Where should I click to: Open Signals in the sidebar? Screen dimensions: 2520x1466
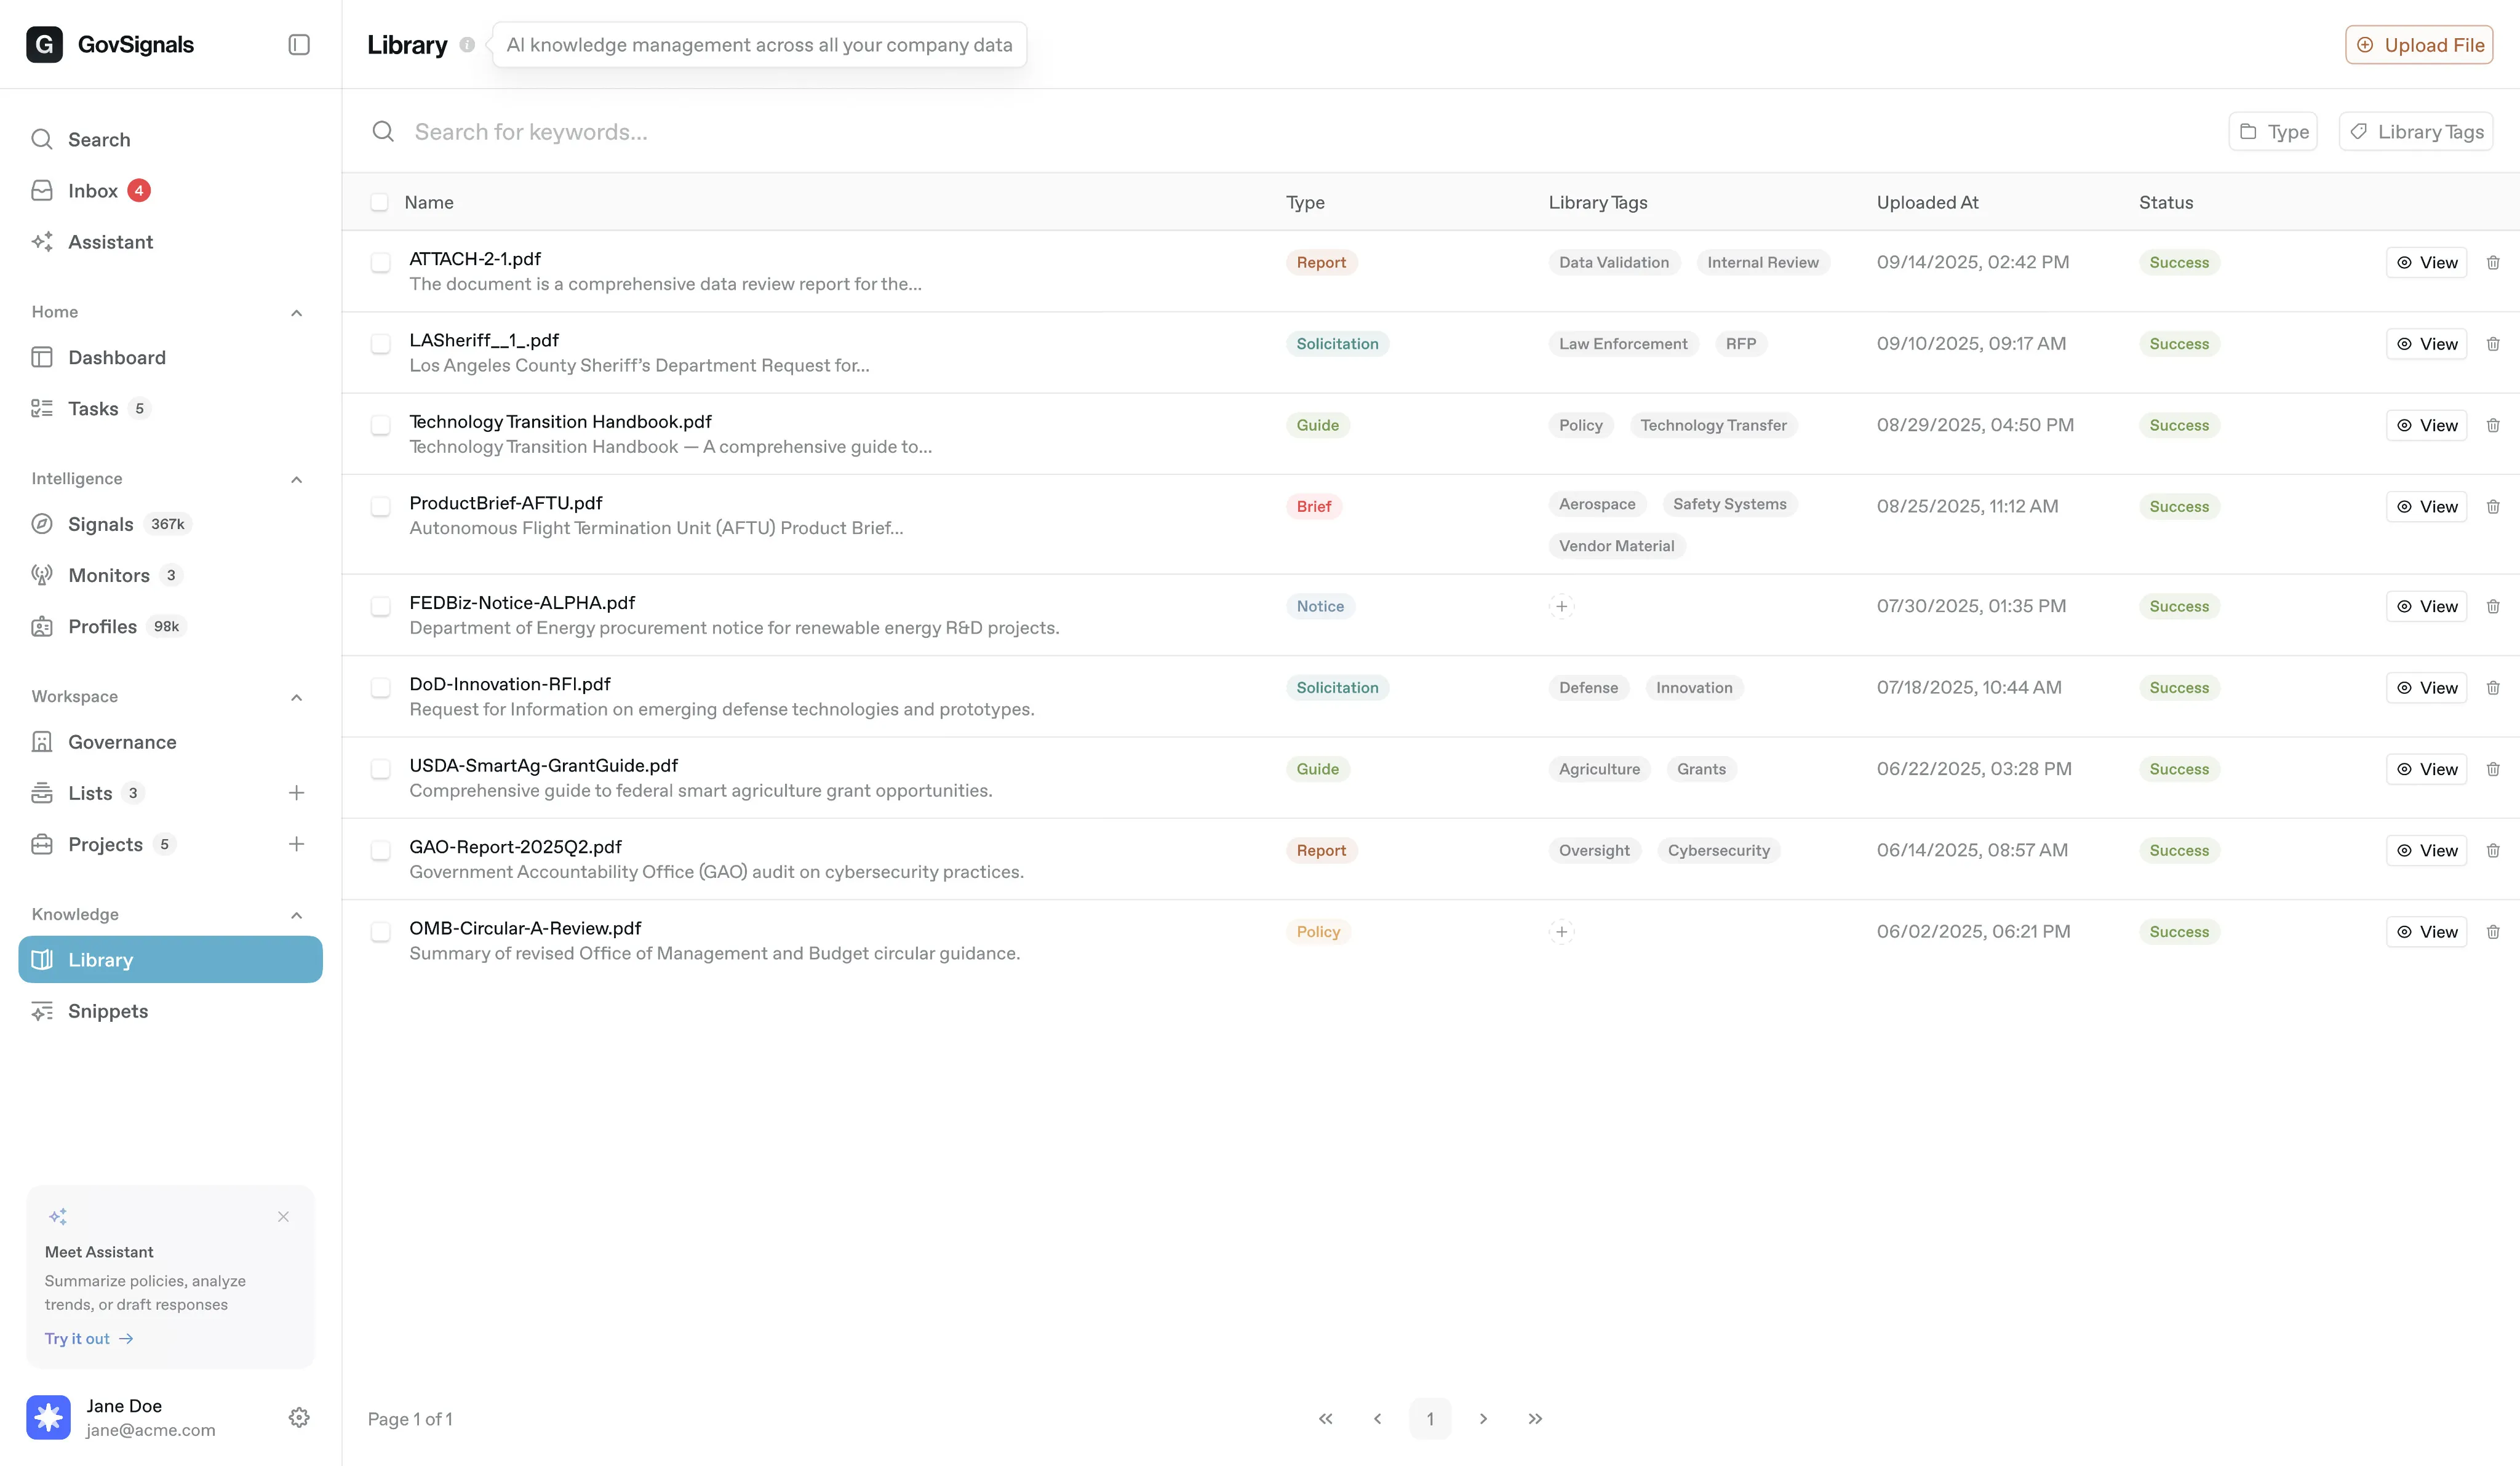click(100, 524)
